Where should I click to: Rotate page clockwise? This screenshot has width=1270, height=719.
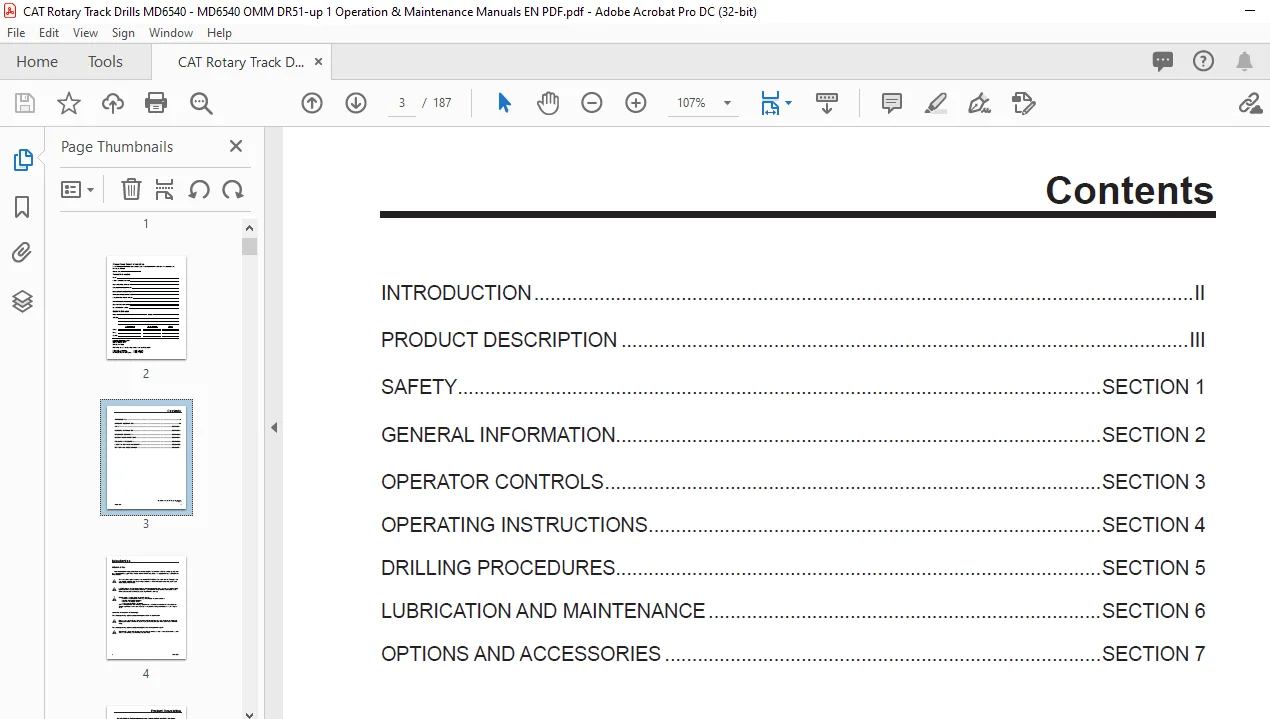(x=233, y=189)
